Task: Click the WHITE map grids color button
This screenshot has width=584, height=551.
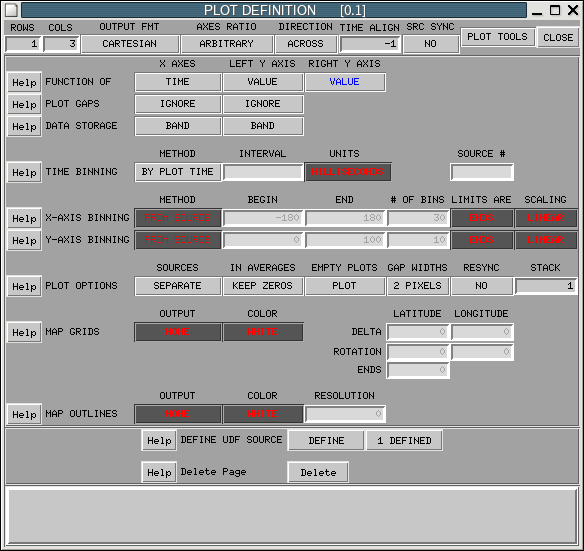Action: [x=263, y=332]
